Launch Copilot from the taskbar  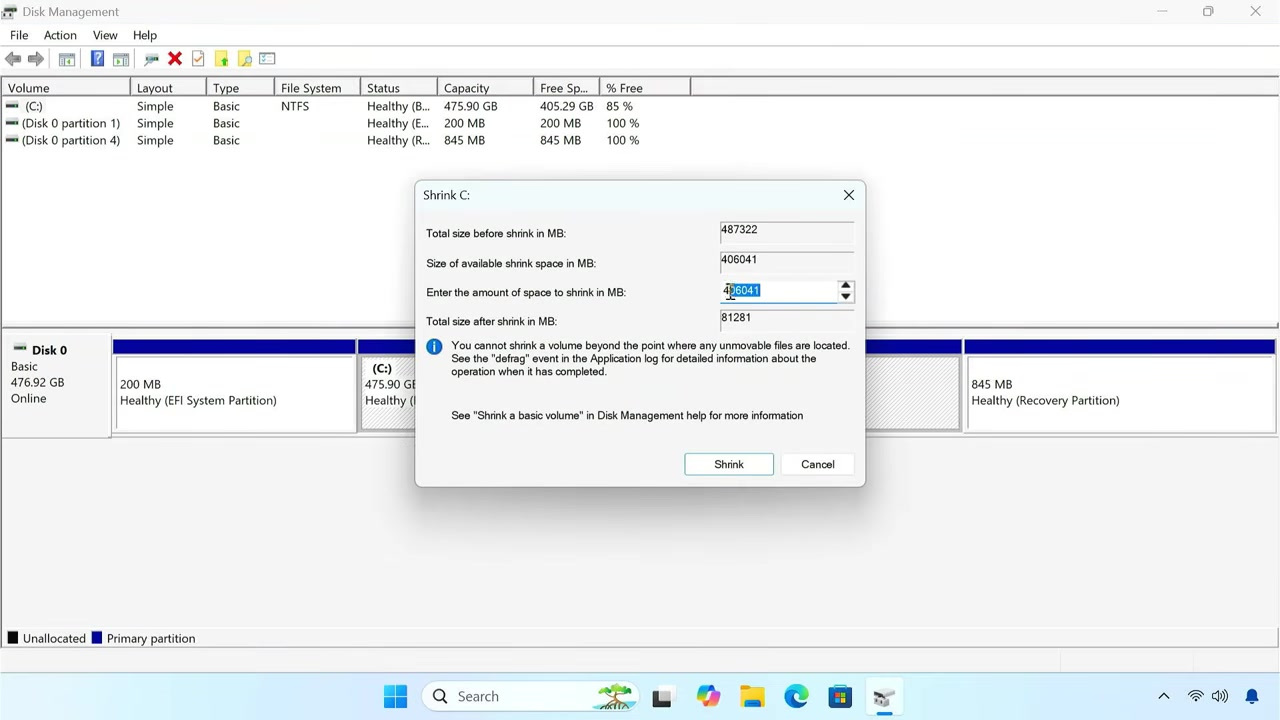pyautogui.click(x=708, y=696)
